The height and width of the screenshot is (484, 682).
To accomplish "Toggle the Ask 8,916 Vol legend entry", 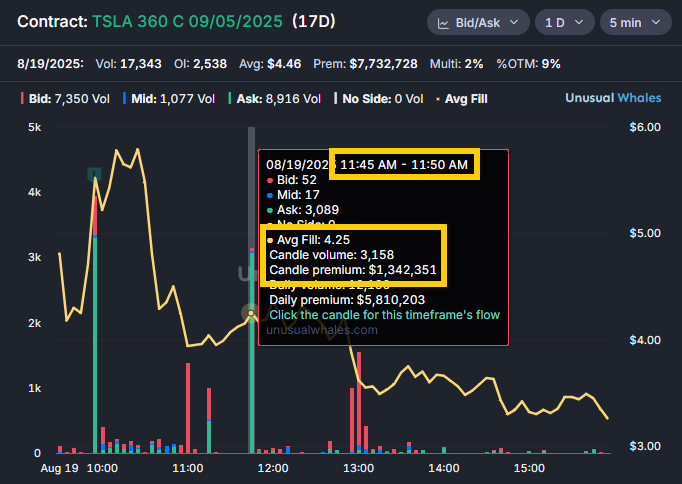I will (x=274, y=99).
